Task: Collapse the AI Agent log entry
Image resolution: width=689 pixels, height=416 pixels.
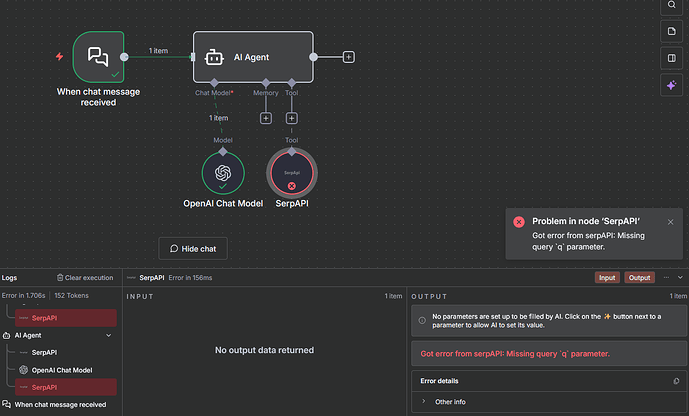Action: [x=108, y=336]
